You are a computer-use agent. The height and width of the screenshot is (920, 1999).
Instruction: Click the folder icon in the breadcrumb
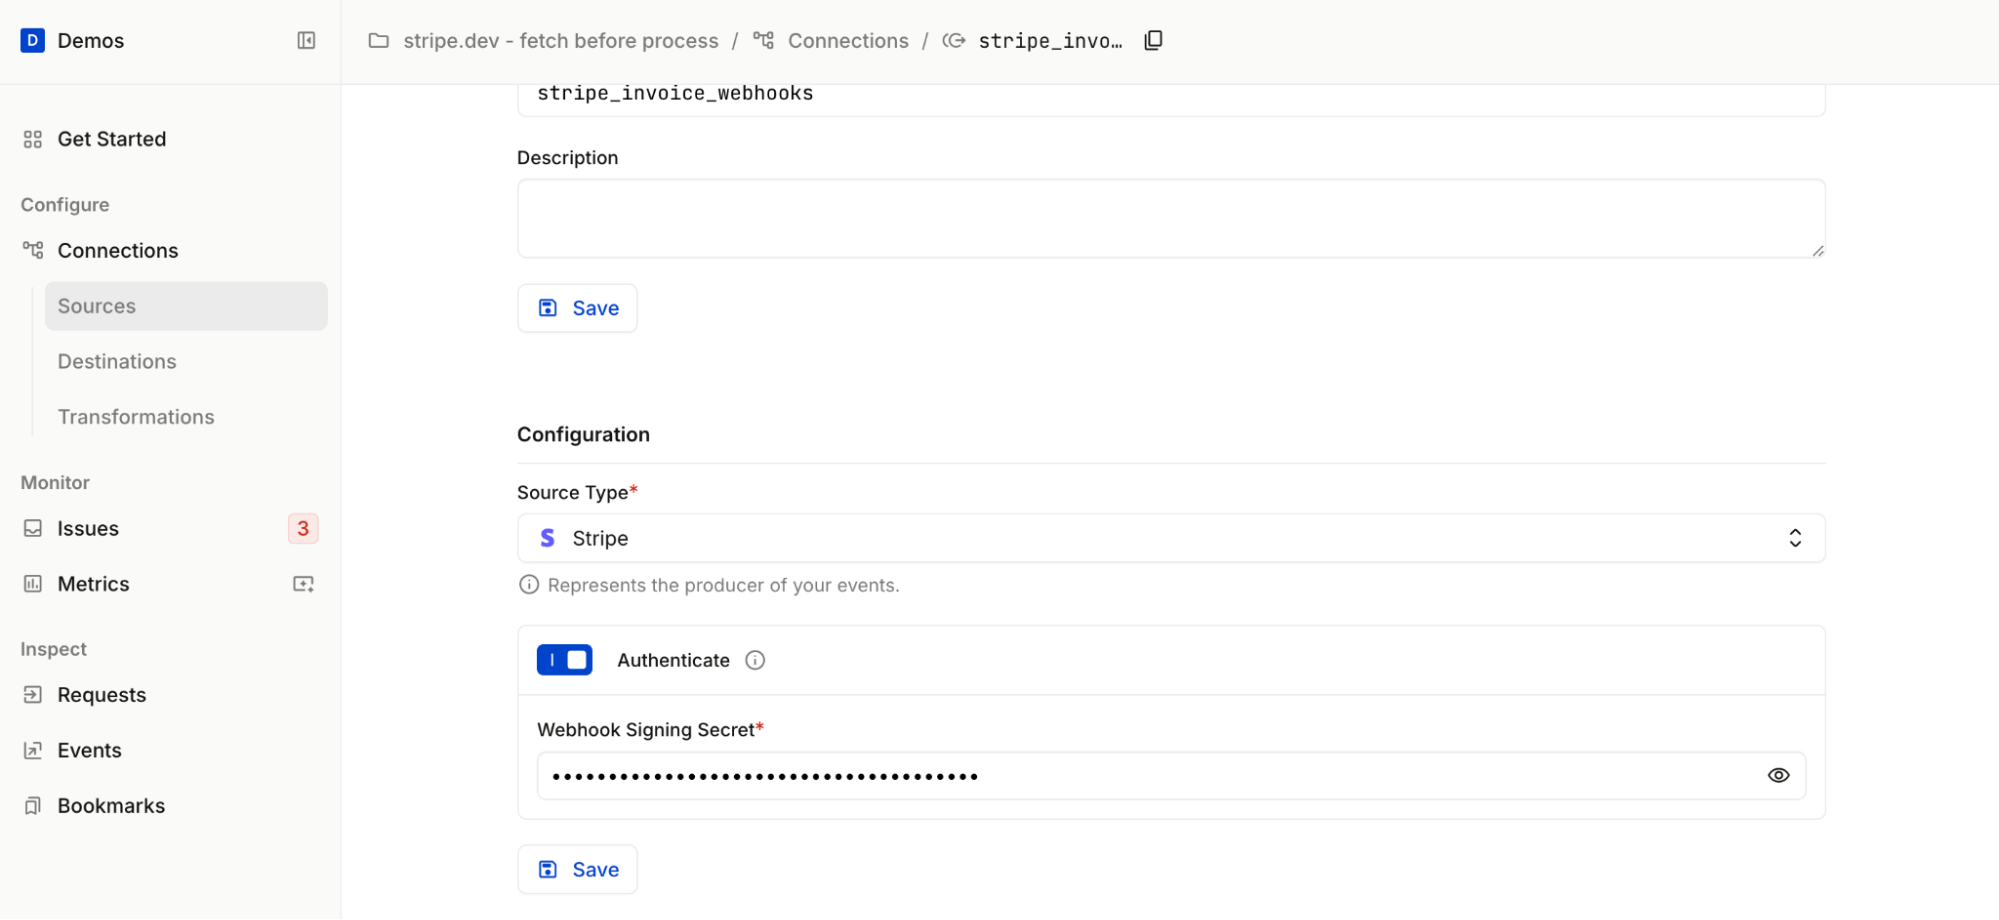click(x=379, y=41)
